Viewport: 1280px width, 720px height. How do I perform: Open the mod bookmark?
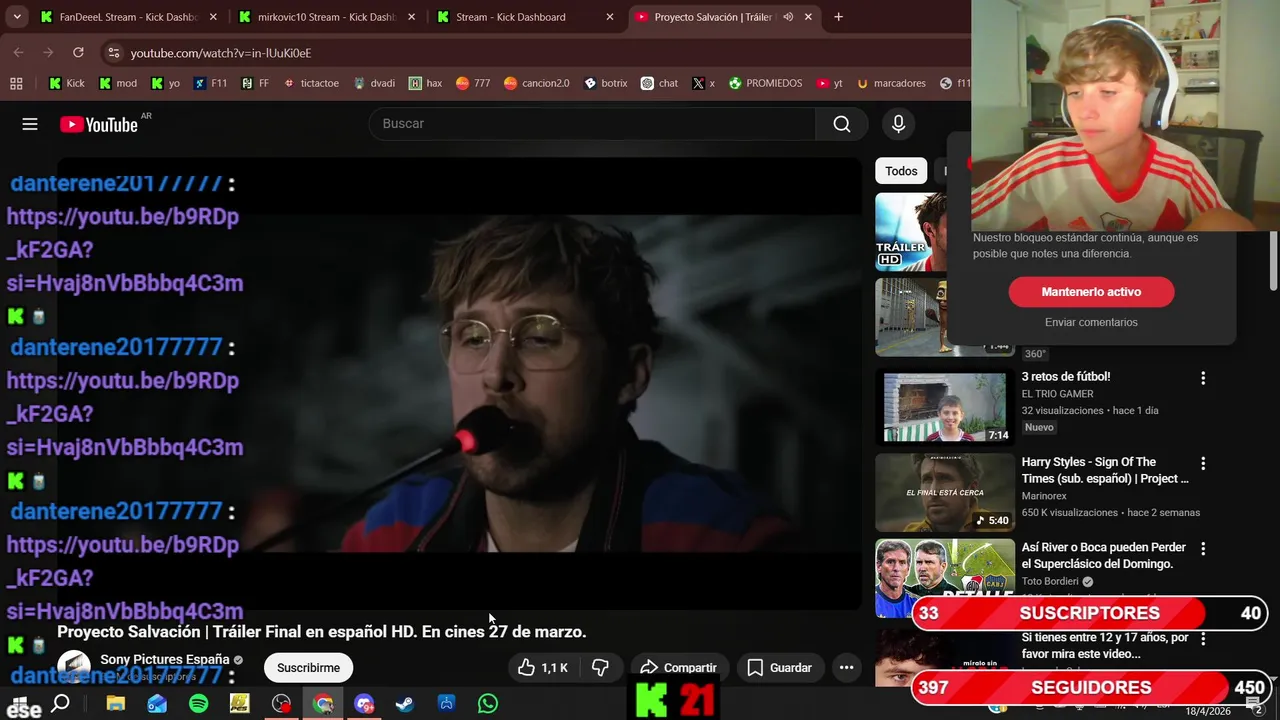pyautogui.click(x=118, y=83)
